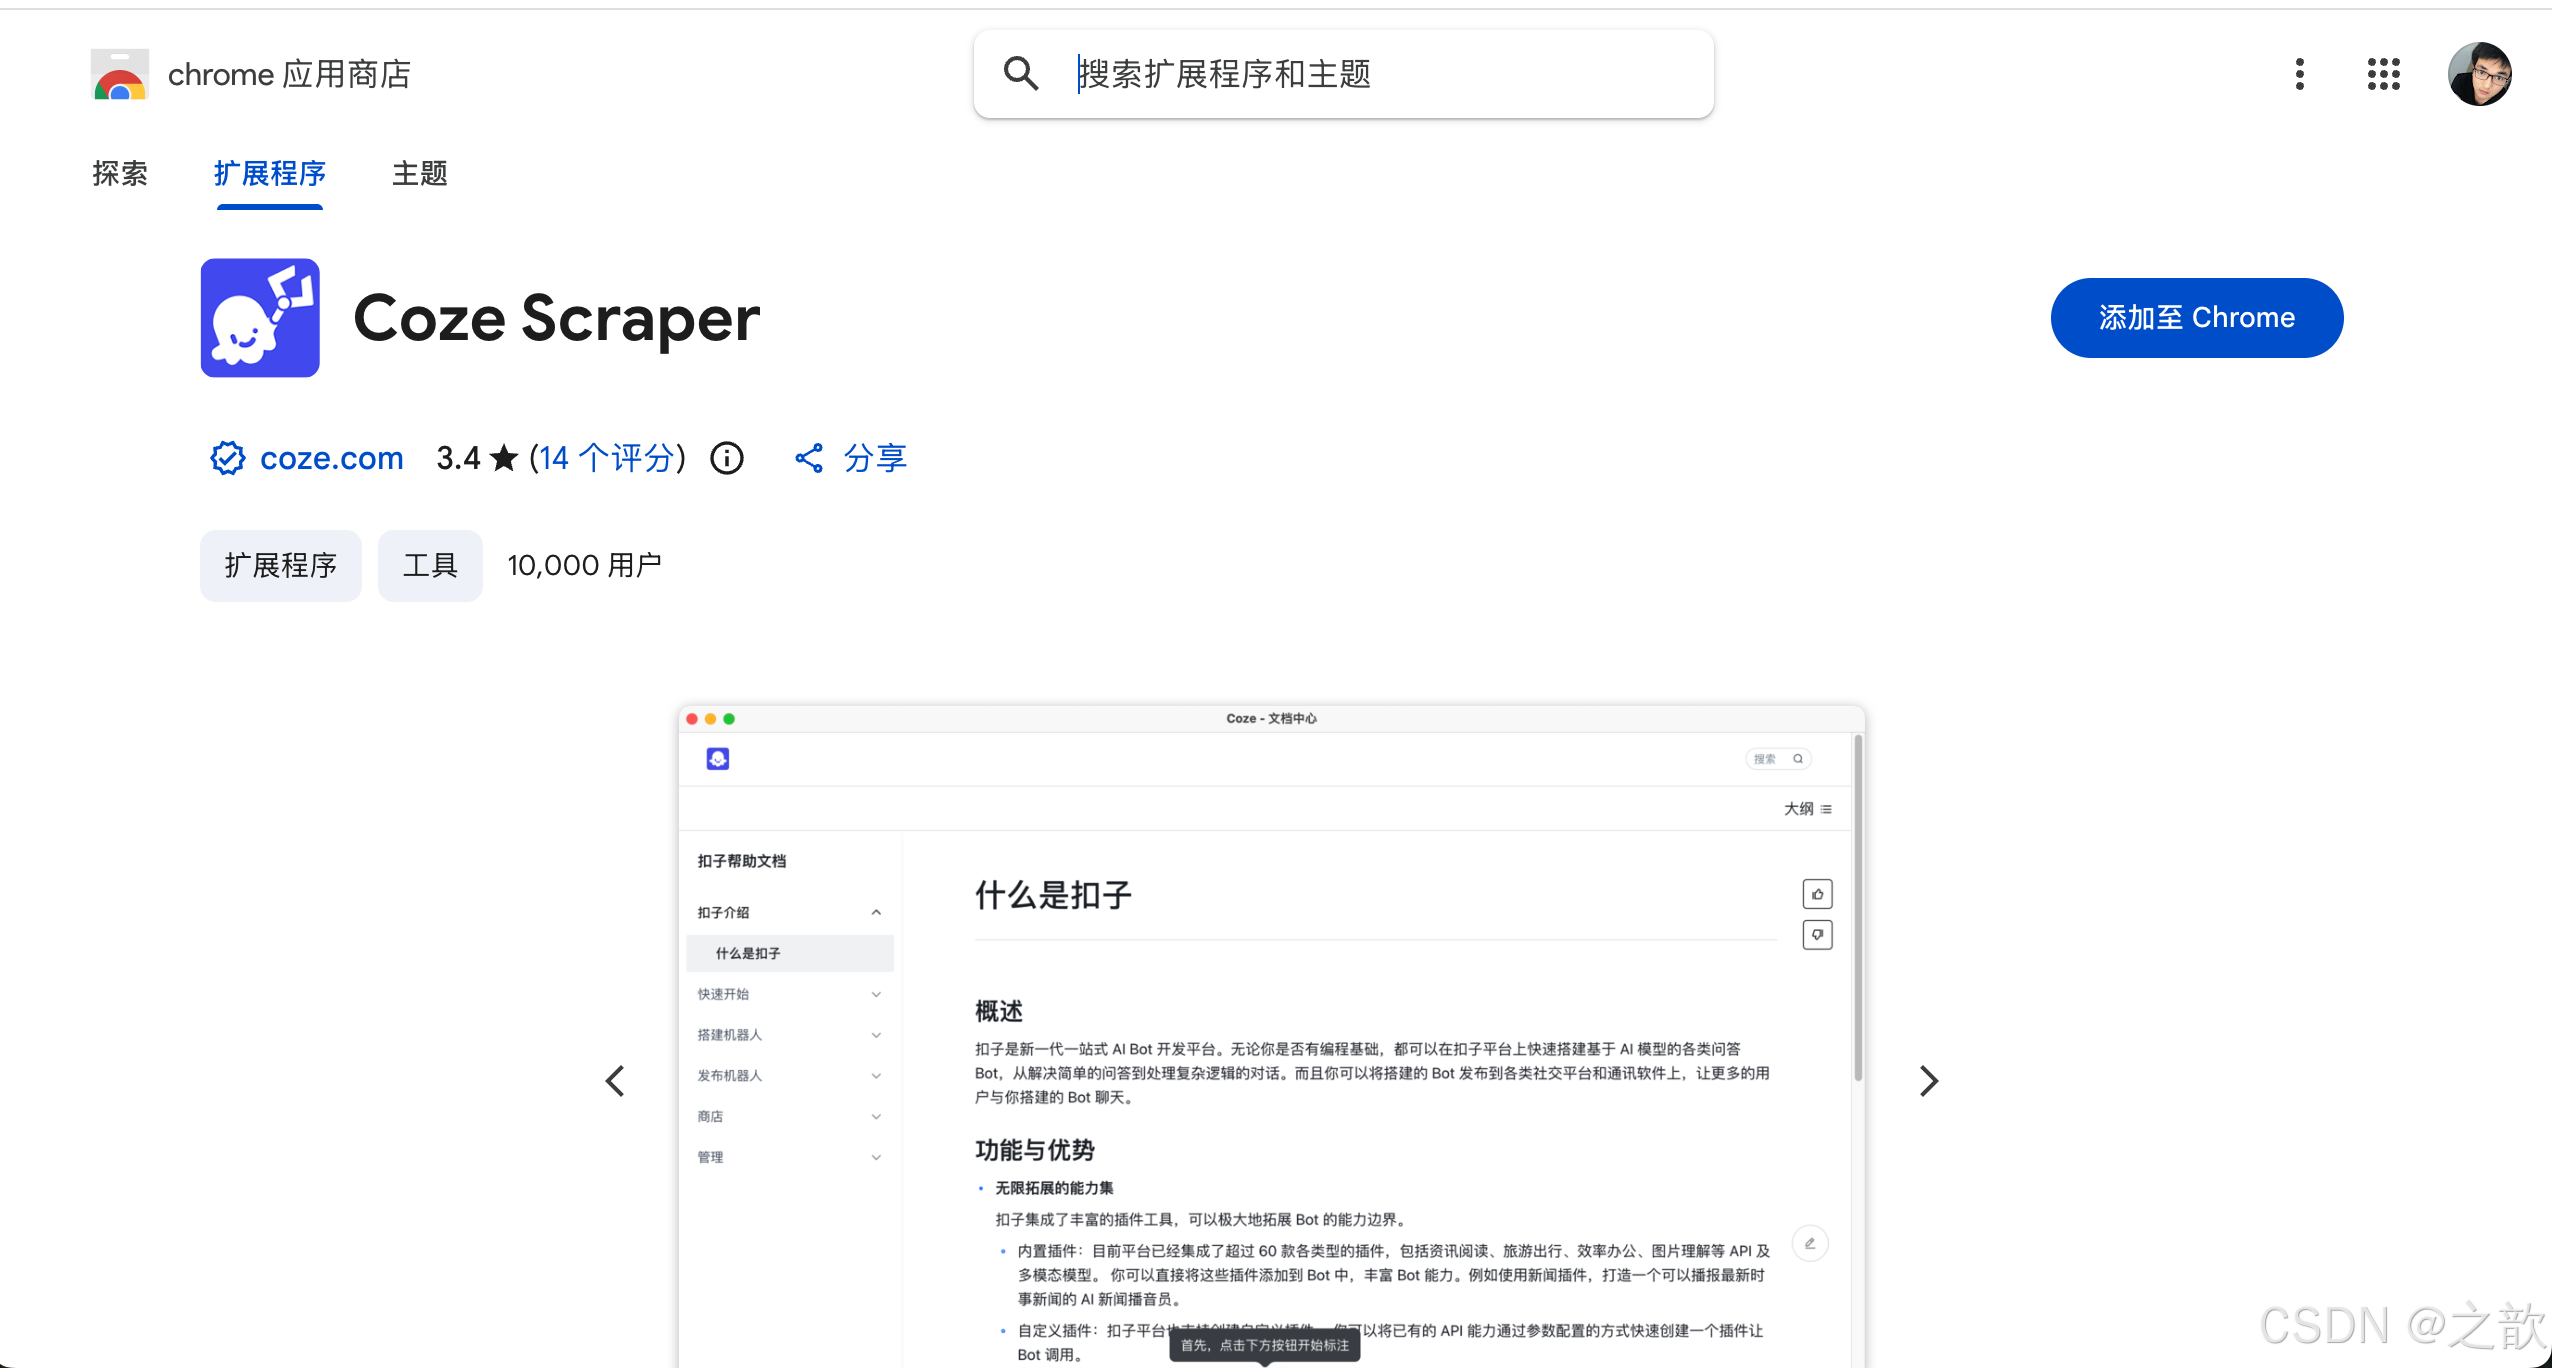
Task: Click the 大纲 outline icon in the preview
Action: (x=1825, y=808)
